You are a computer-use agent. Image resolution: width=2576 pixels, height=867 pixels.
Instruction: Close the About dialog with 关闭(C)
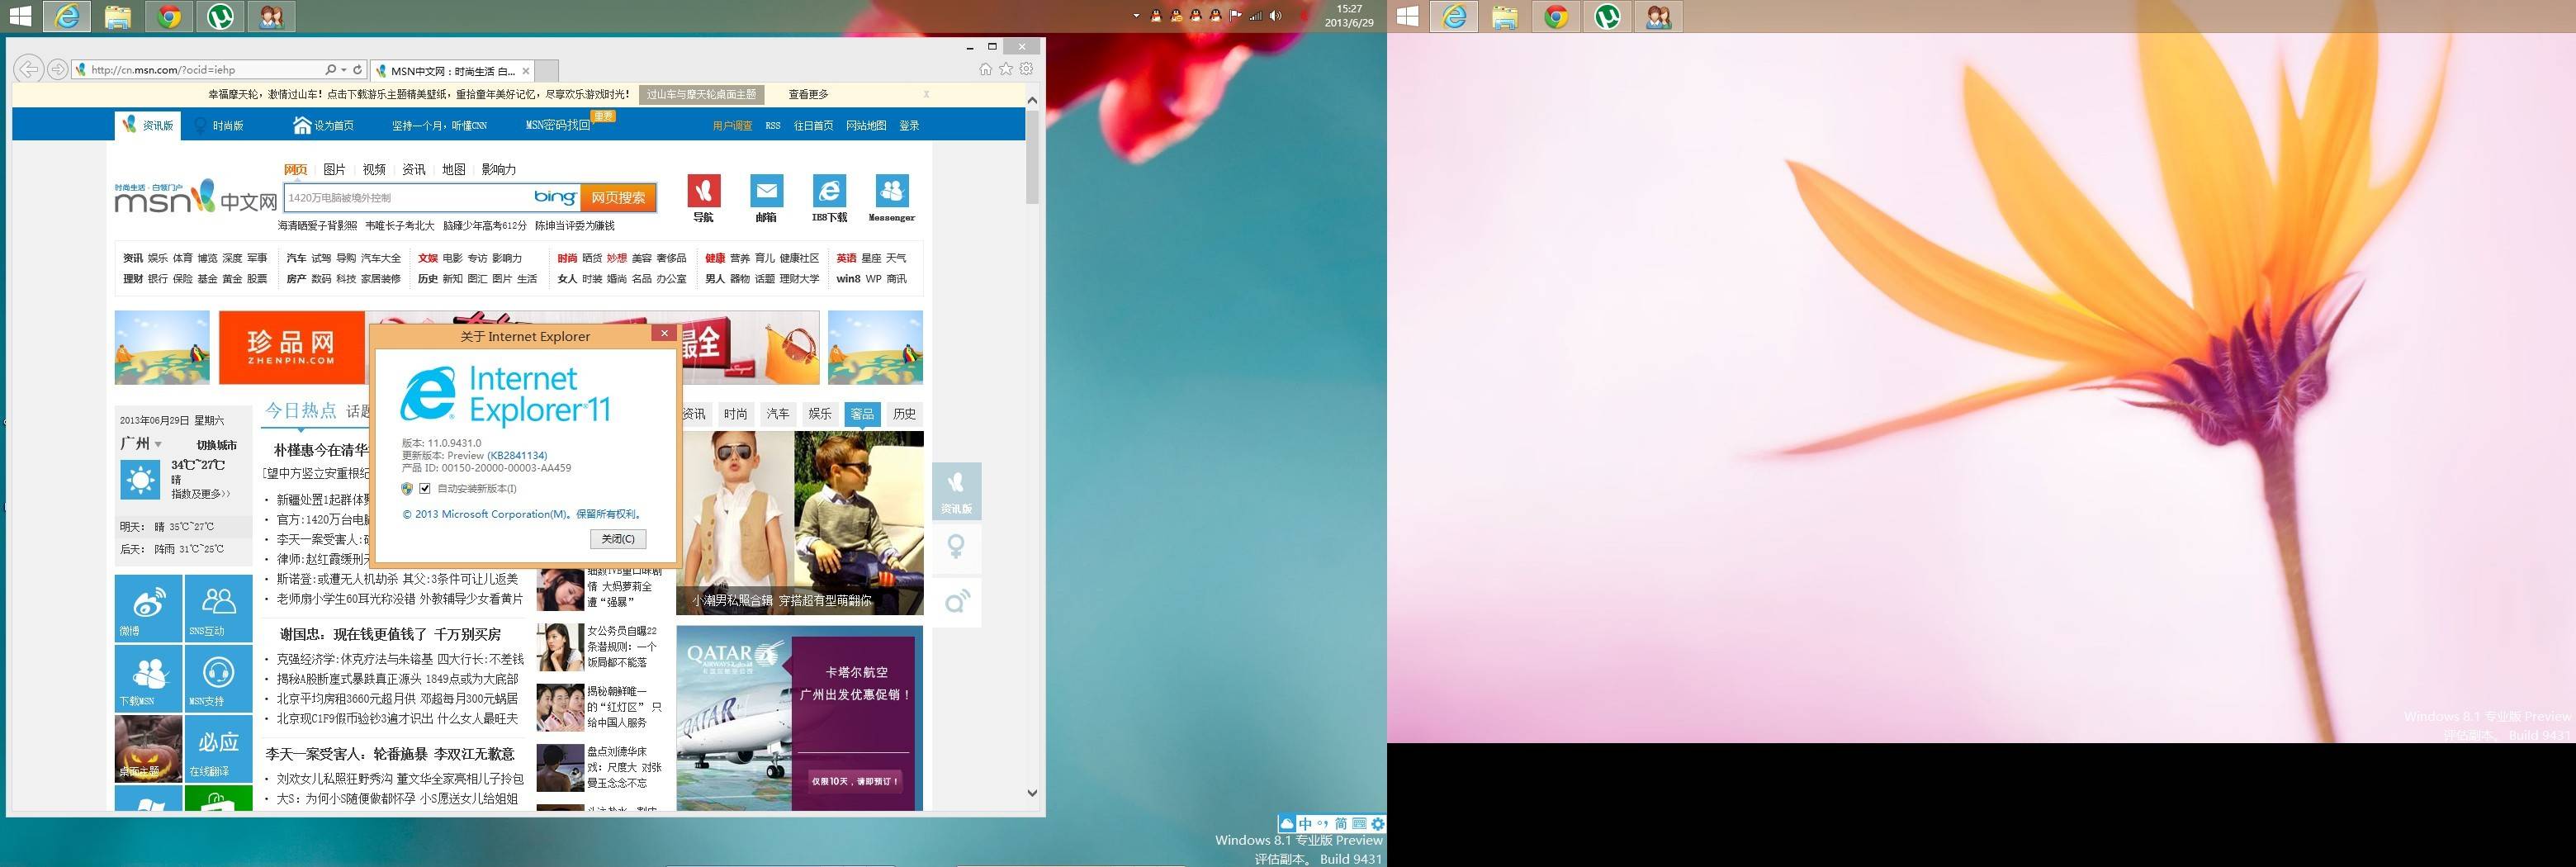pos(618,539)
